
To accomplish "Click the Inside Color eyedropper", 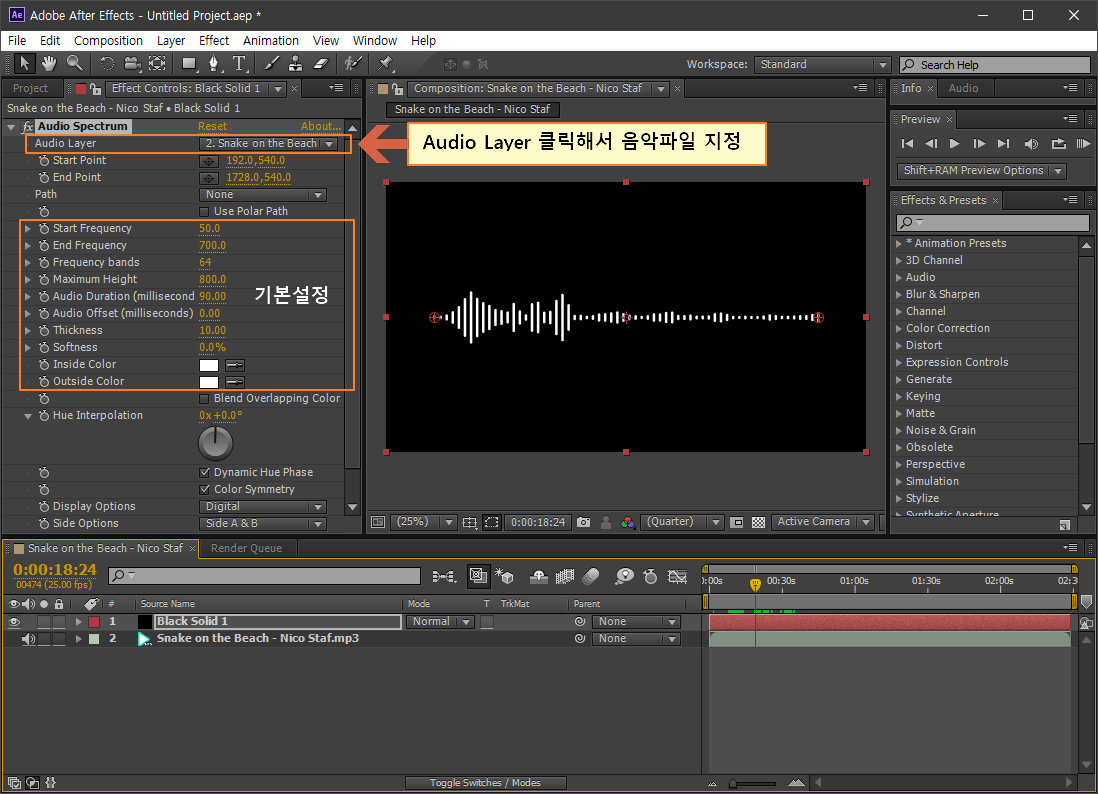I will coord(235,365).
